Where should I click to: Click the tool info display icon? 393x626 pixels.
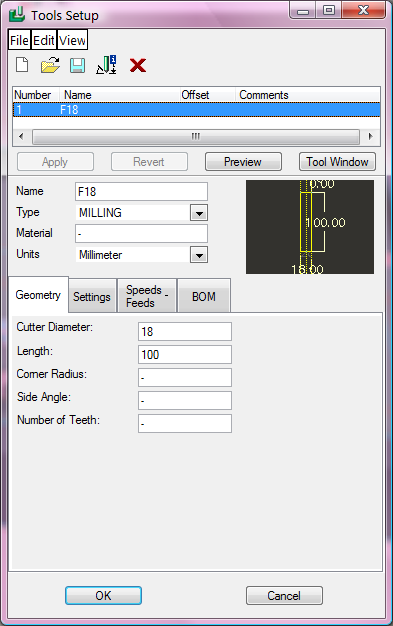coord(106,65)
